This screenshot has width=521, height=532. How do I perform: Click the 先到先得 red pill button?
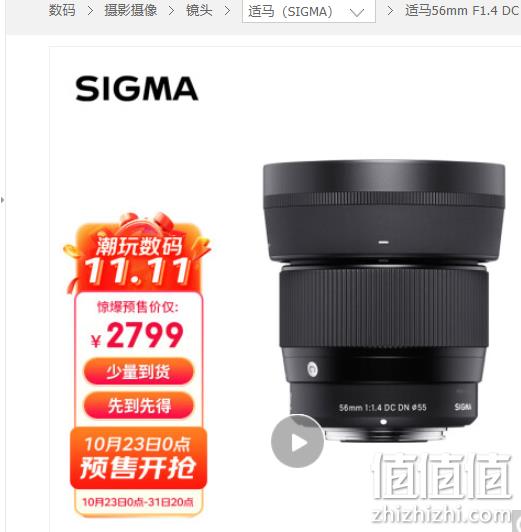pos(139,405)
